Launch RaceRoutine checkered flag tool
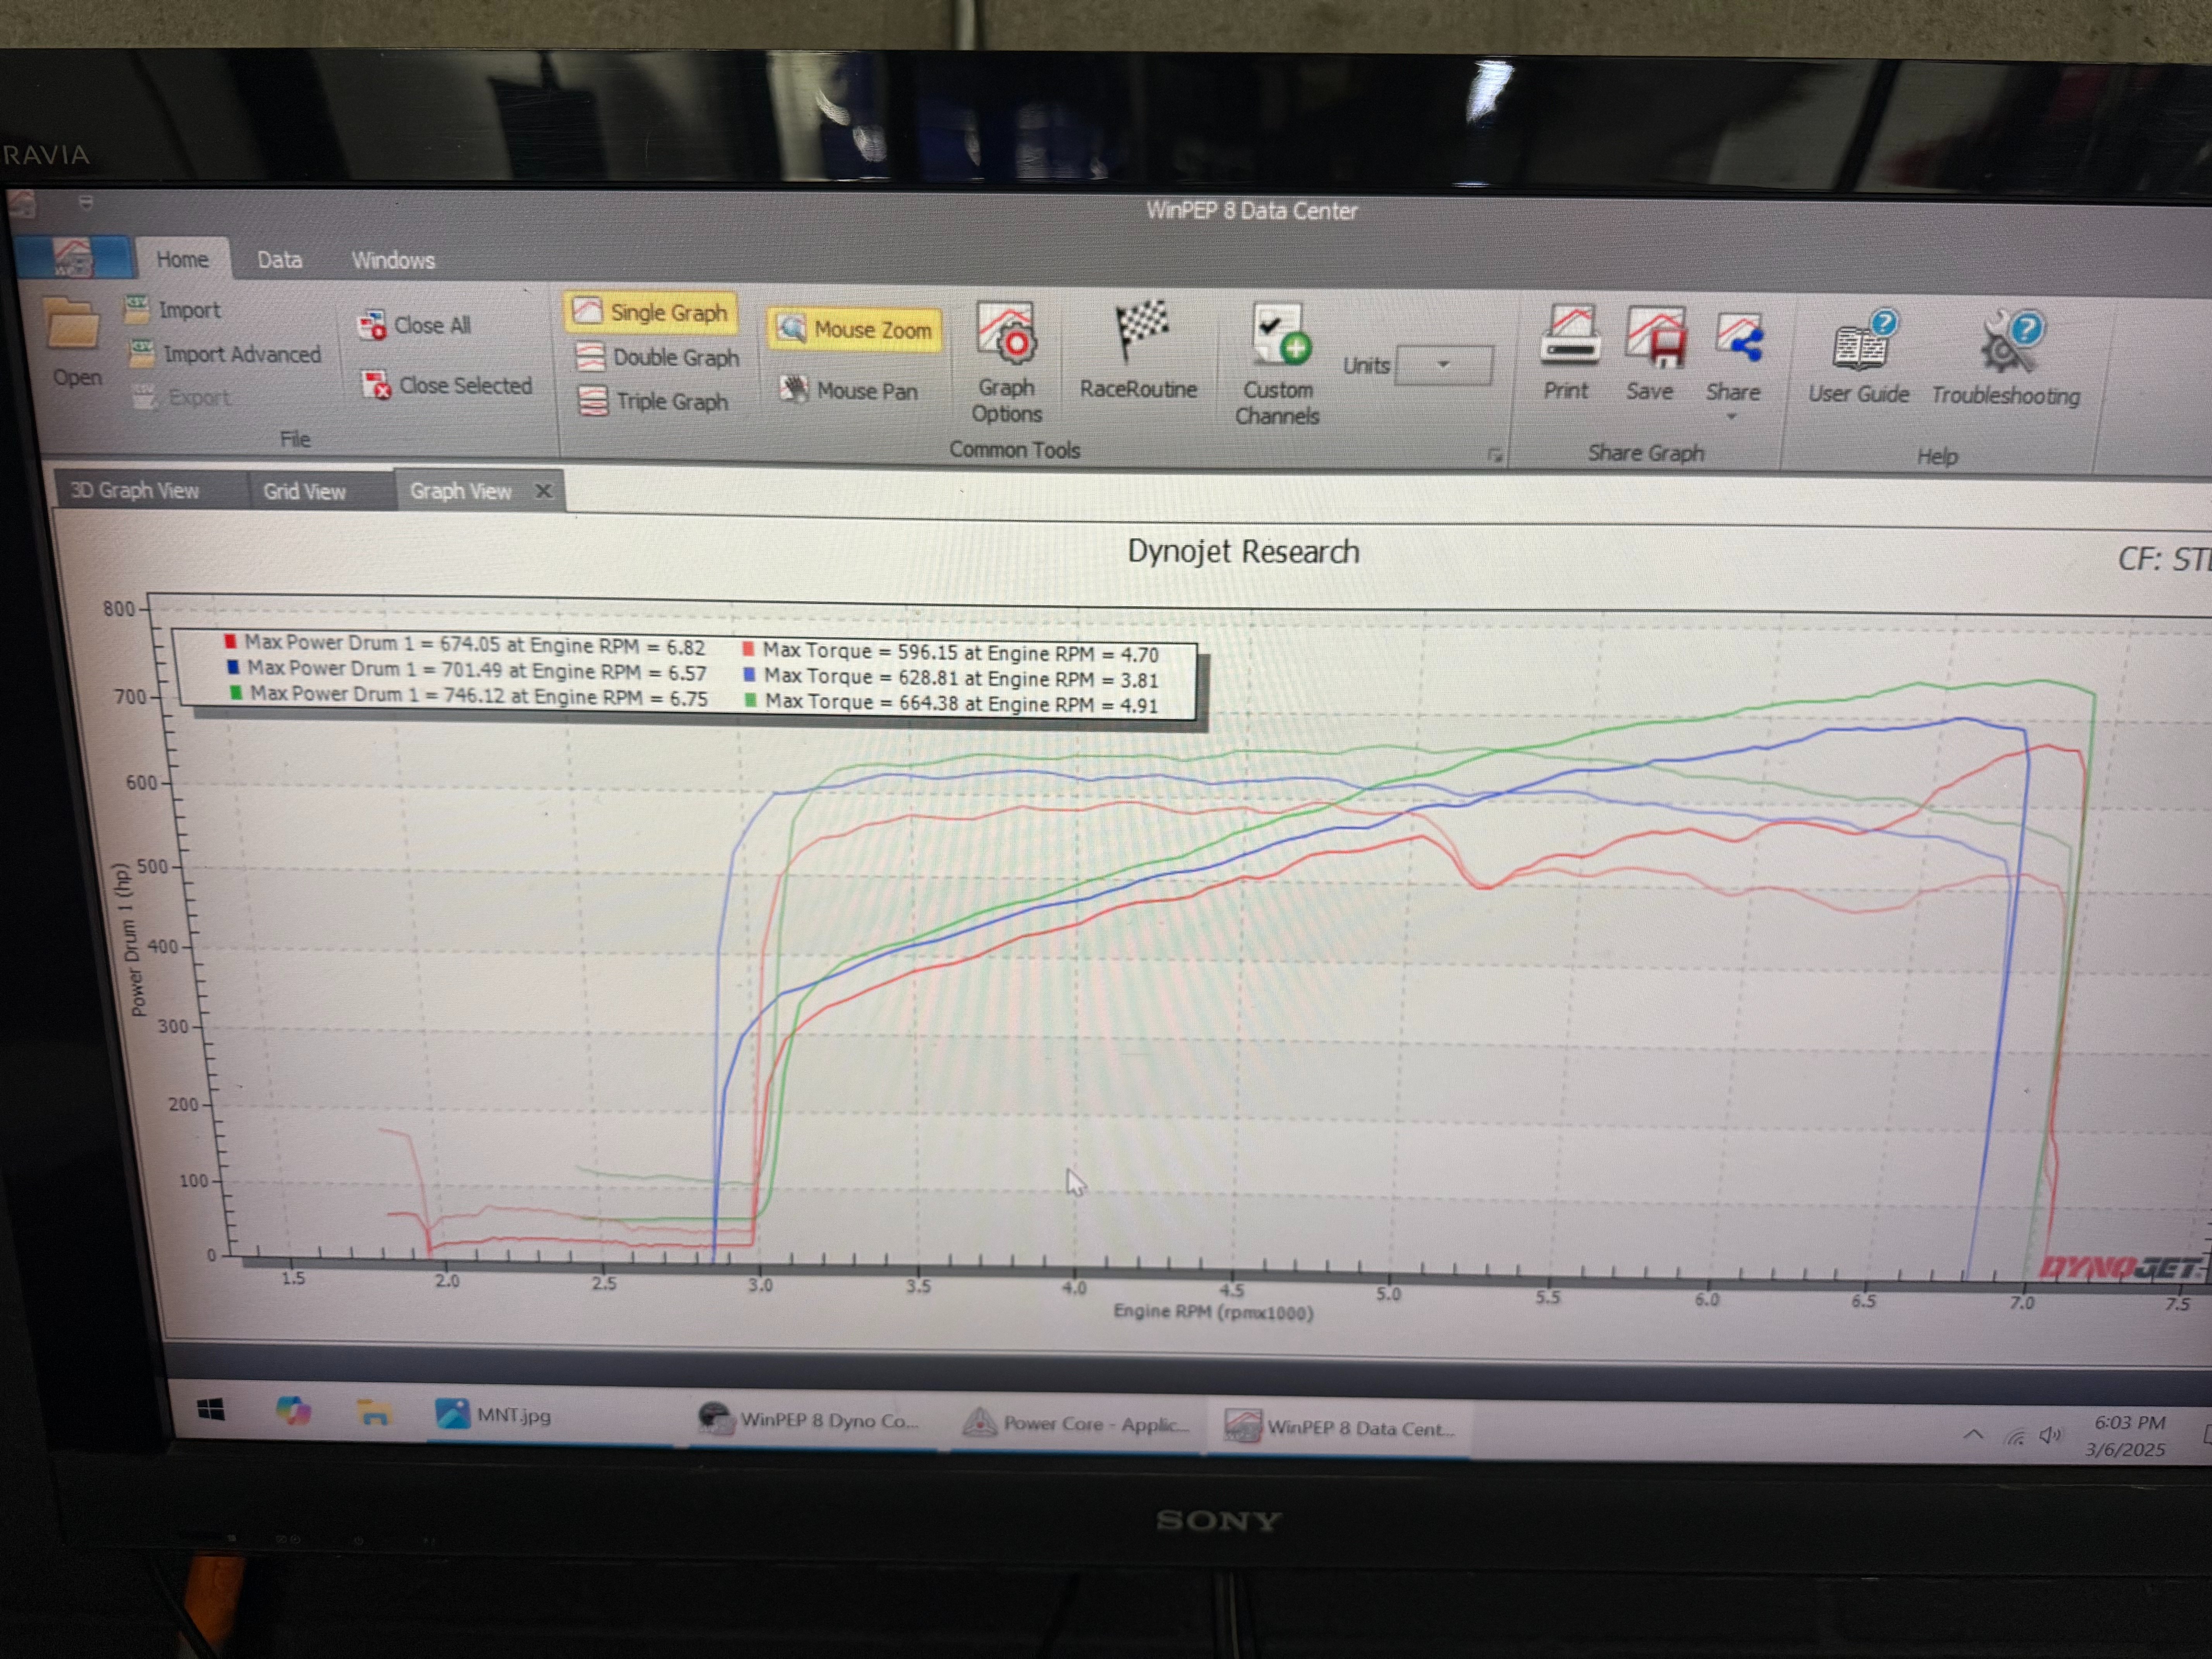The image size is (2212, 1659). pos(1139,350)
